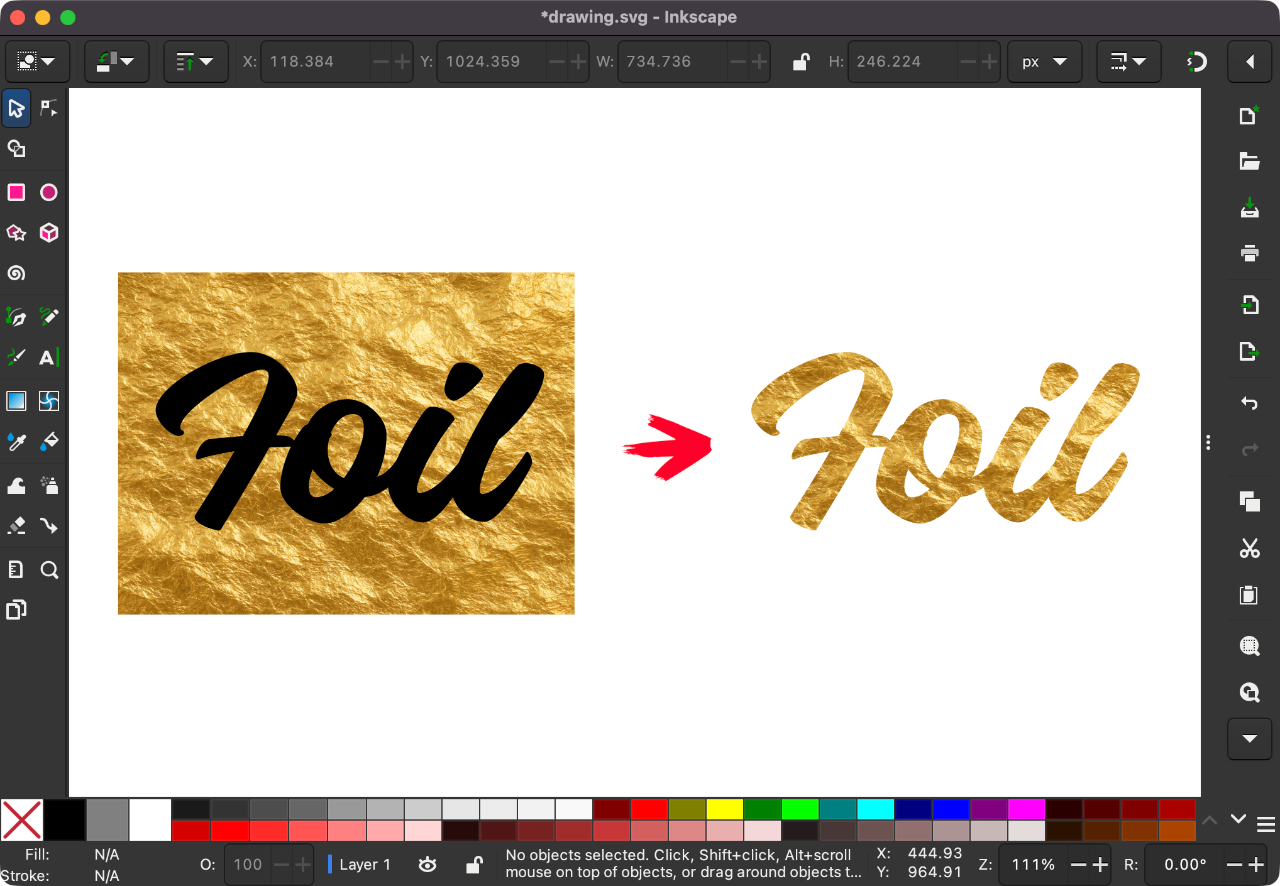Select the Connector tool
Viewport: 1280px width, 886px height.
pyautogui.click(x=48, y=525)
